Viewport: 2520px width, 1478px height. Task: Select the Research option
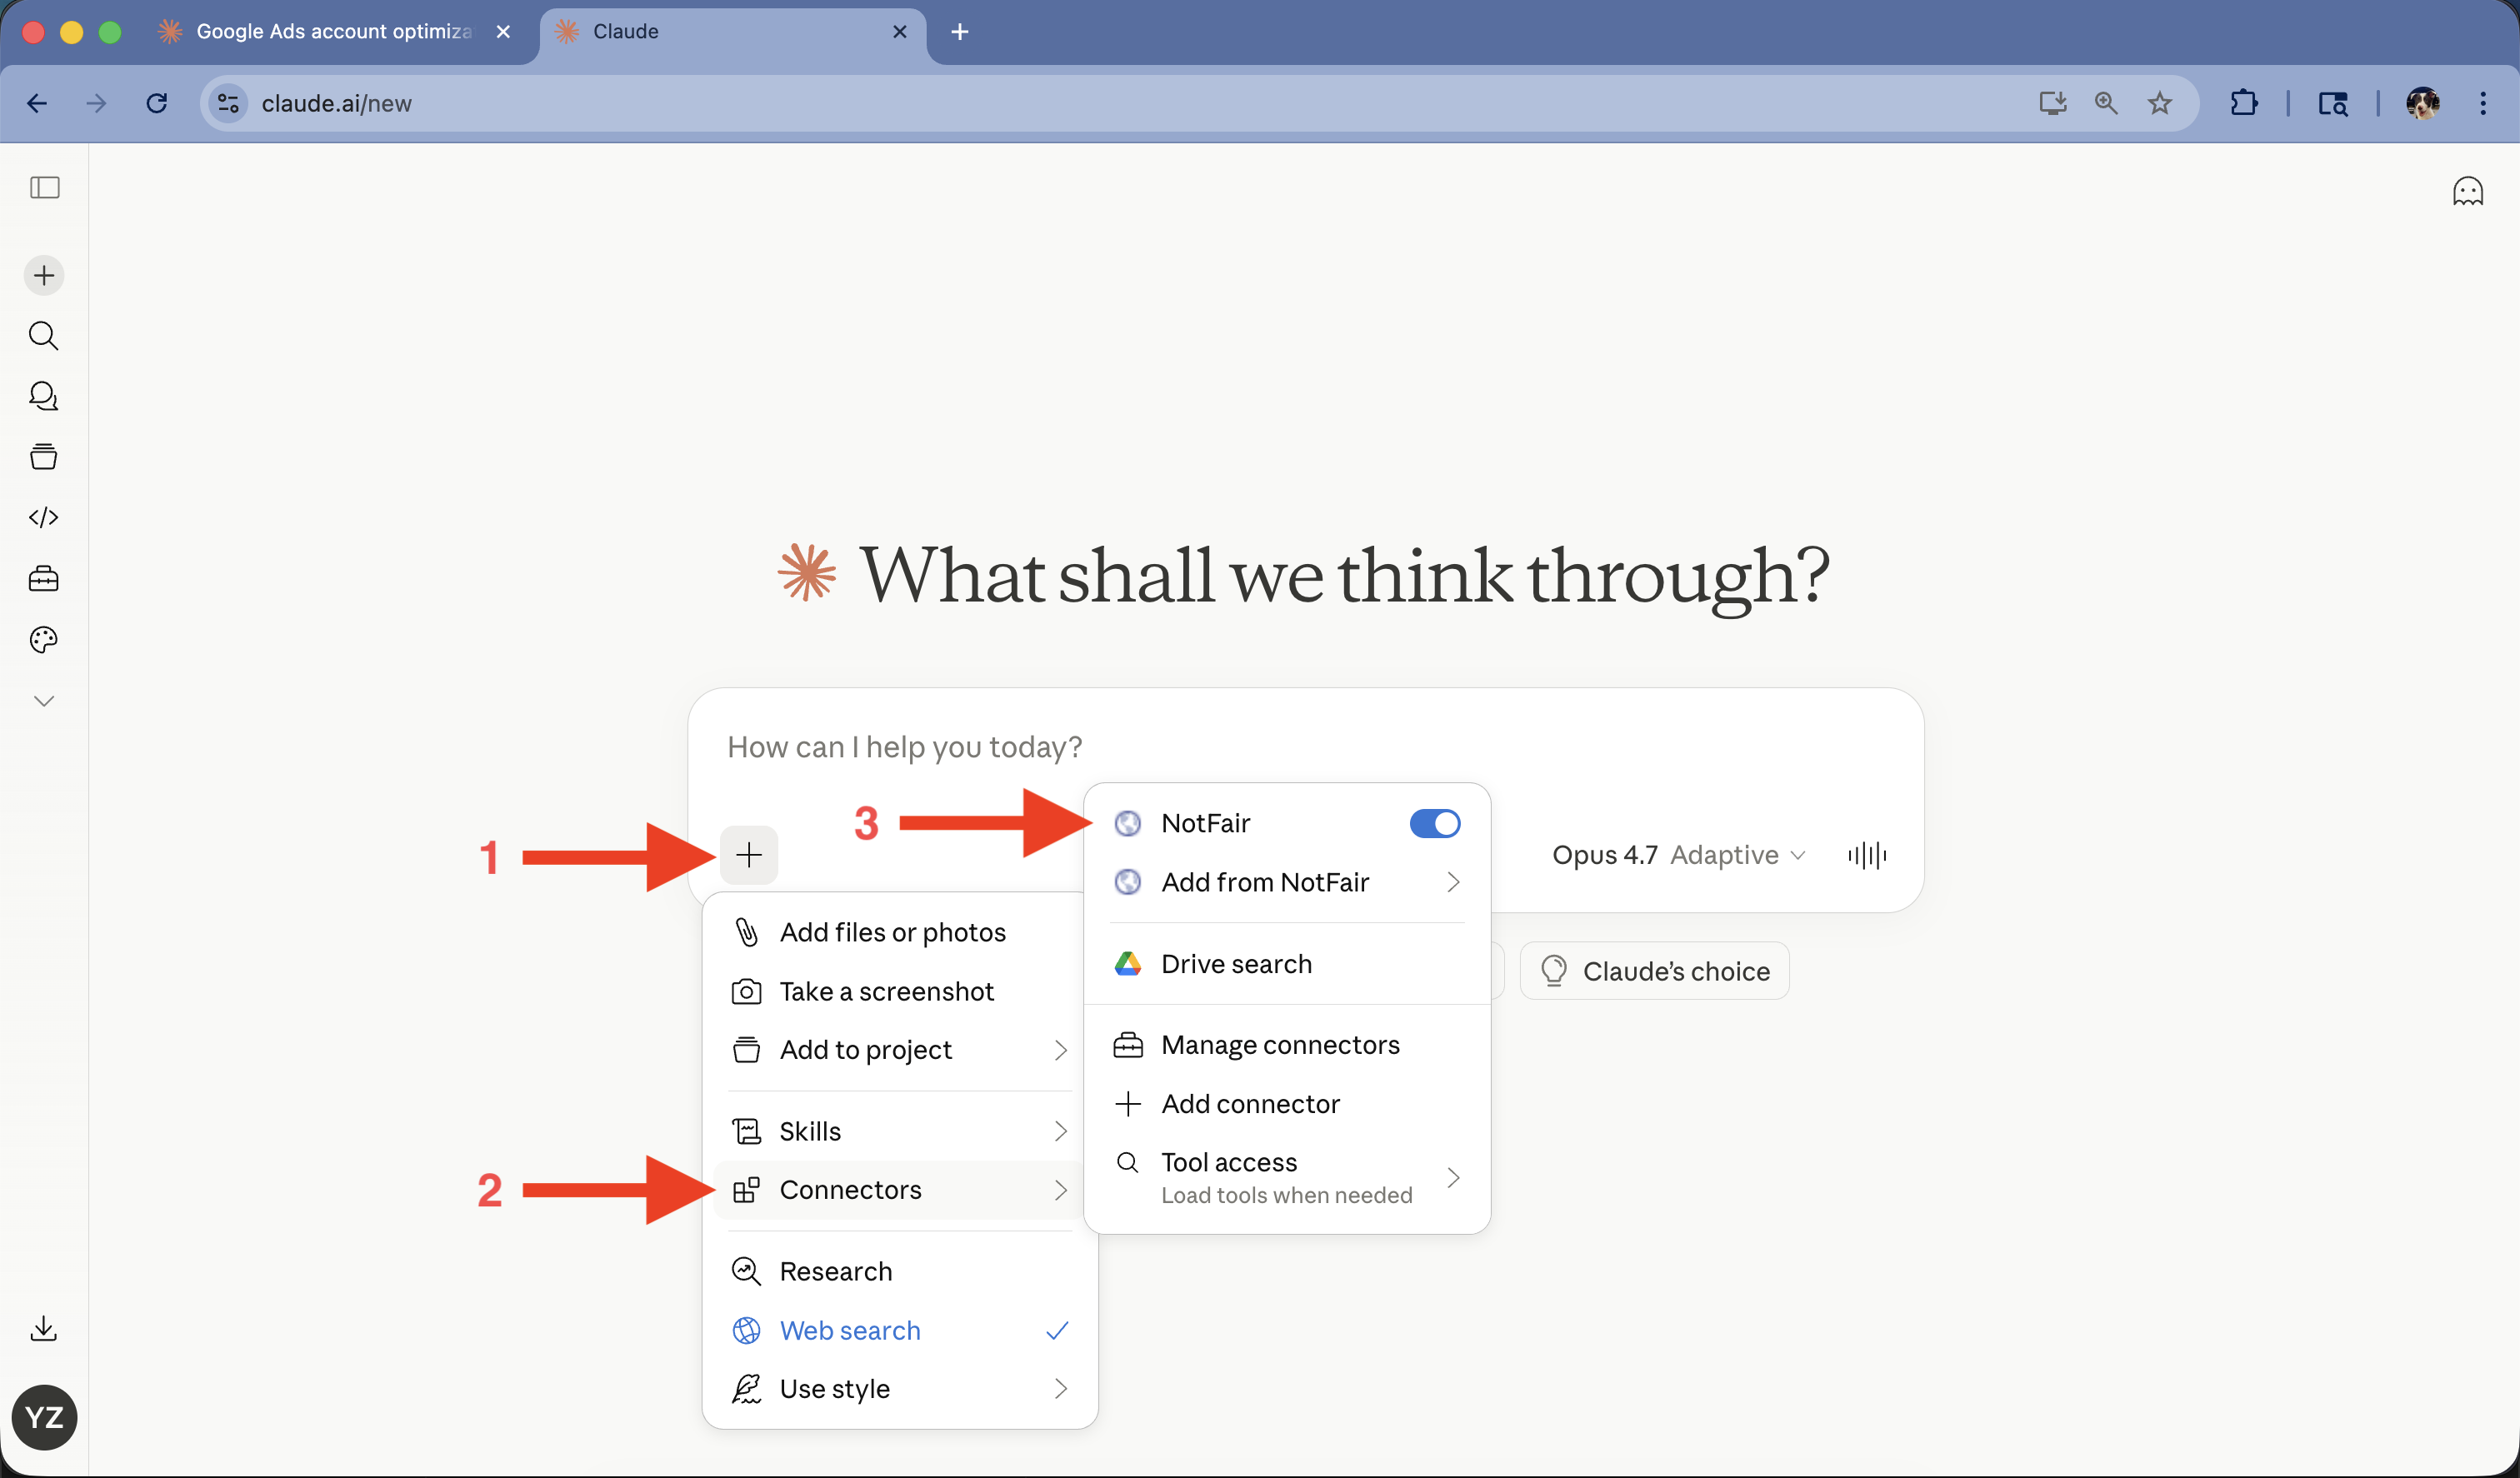(900, 1271)
